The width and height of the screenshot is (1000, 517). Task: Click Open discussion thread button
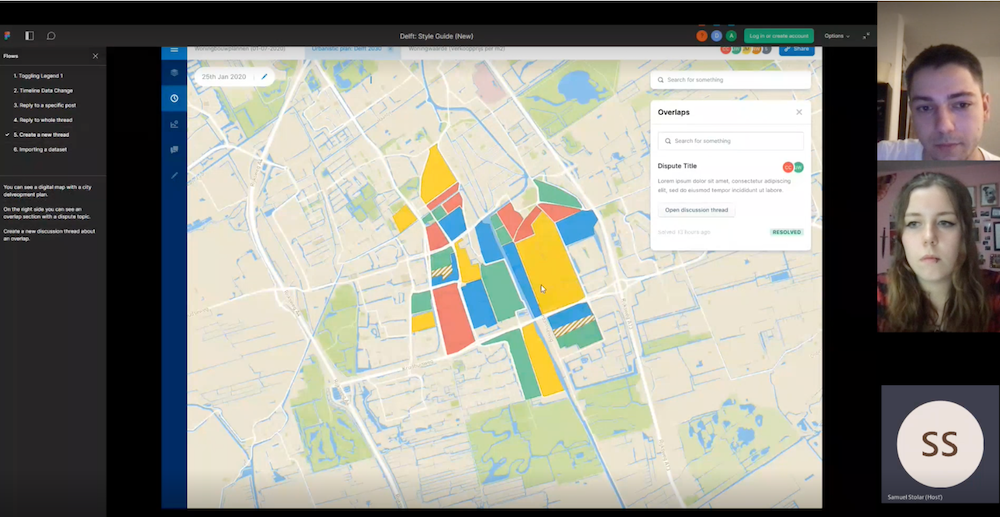click(x=697, y=210)
